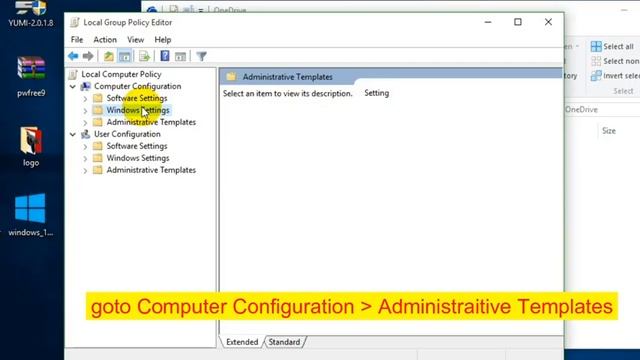Viewport: 640px width, 360px height.
Task: Click folder icon beside Computer Configuration Administrative Templates
Action: click(98, 122)
